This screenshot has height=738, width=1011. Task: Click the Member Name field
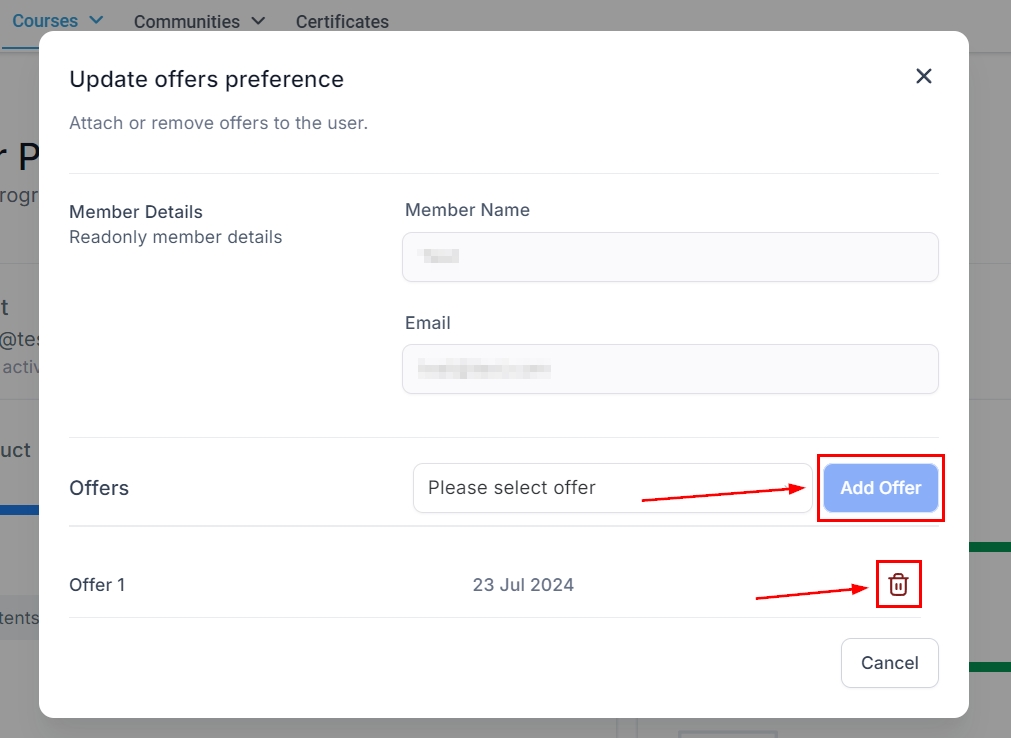[669, 257]
